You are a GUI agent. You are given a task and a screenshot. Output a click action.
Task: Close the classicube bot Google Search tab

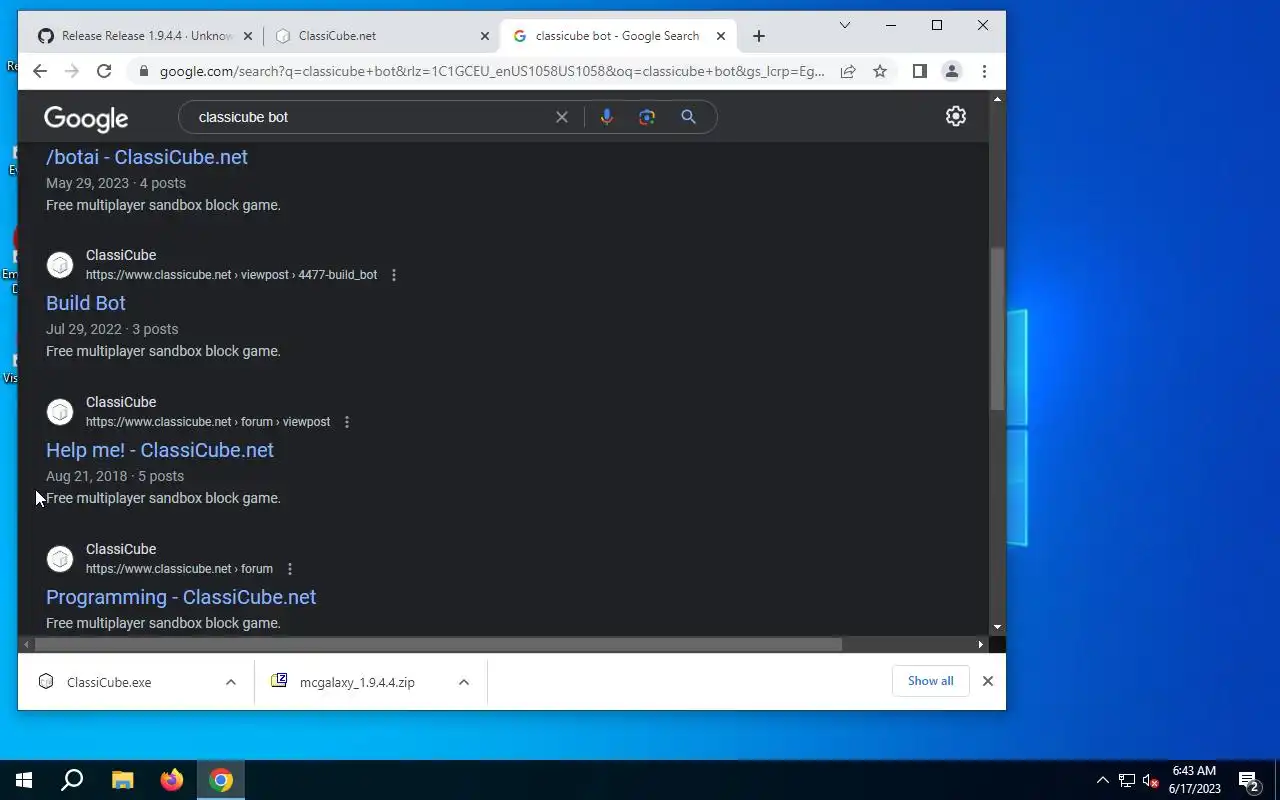point(721,36)
